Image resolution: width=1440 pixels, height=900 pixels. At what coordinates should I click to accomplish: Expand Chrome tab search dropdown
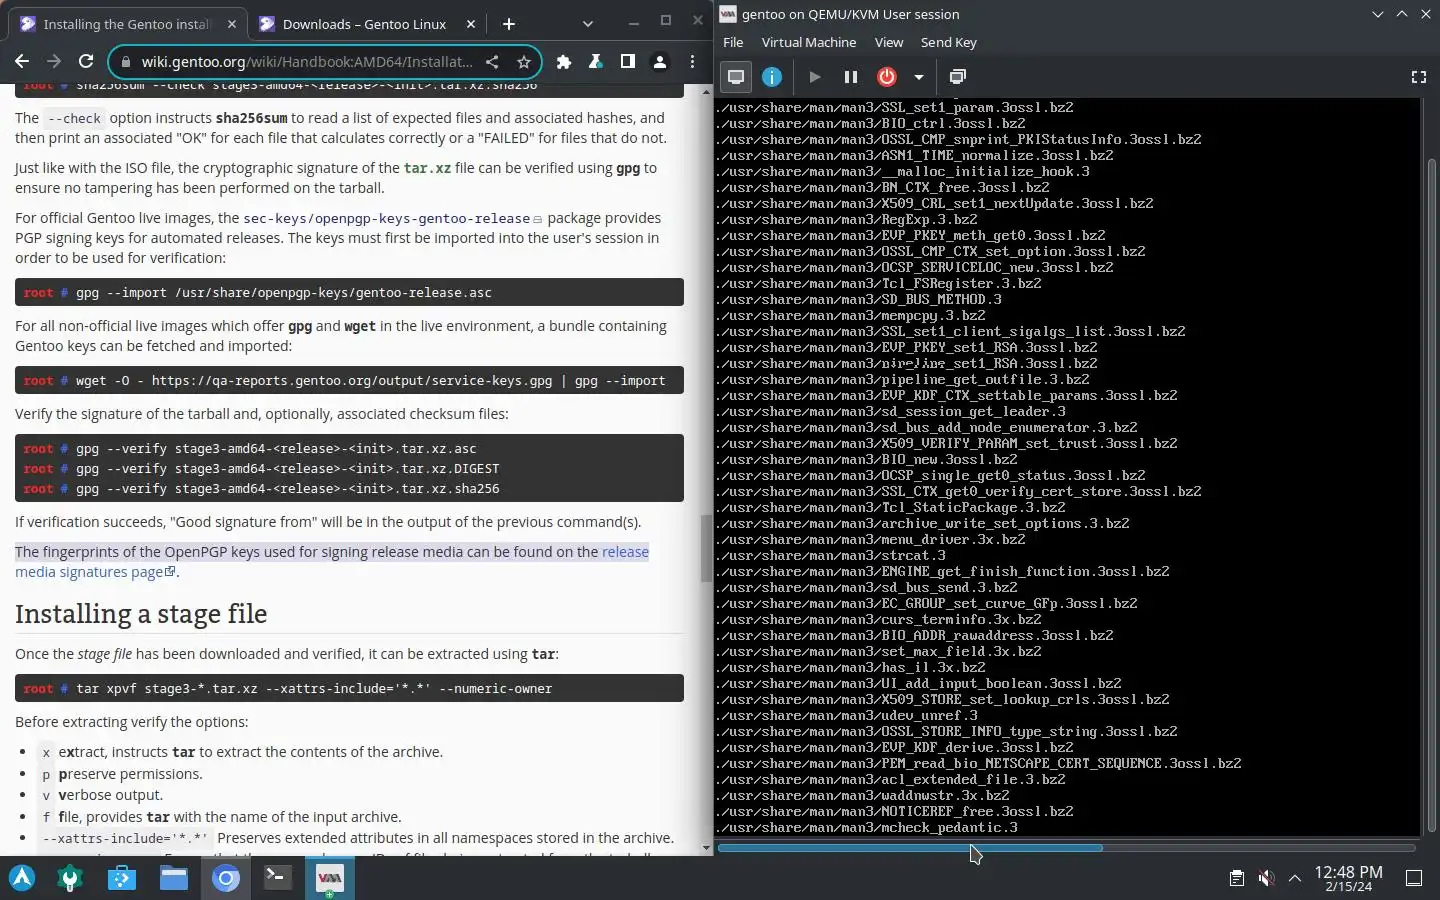click(x=588, y=24)
